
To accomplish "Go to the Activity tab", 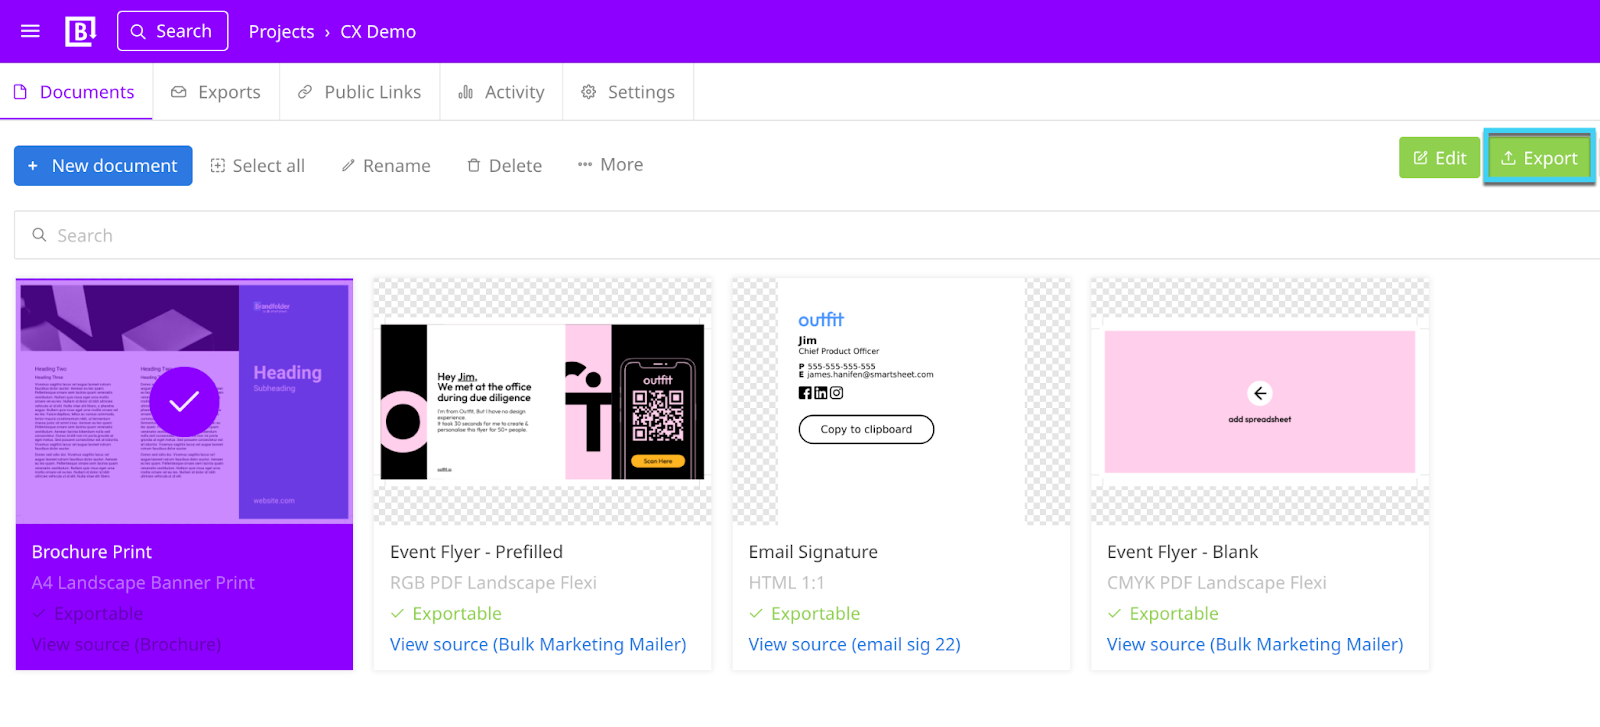I will pyautogui.click(x=501, y=92).
